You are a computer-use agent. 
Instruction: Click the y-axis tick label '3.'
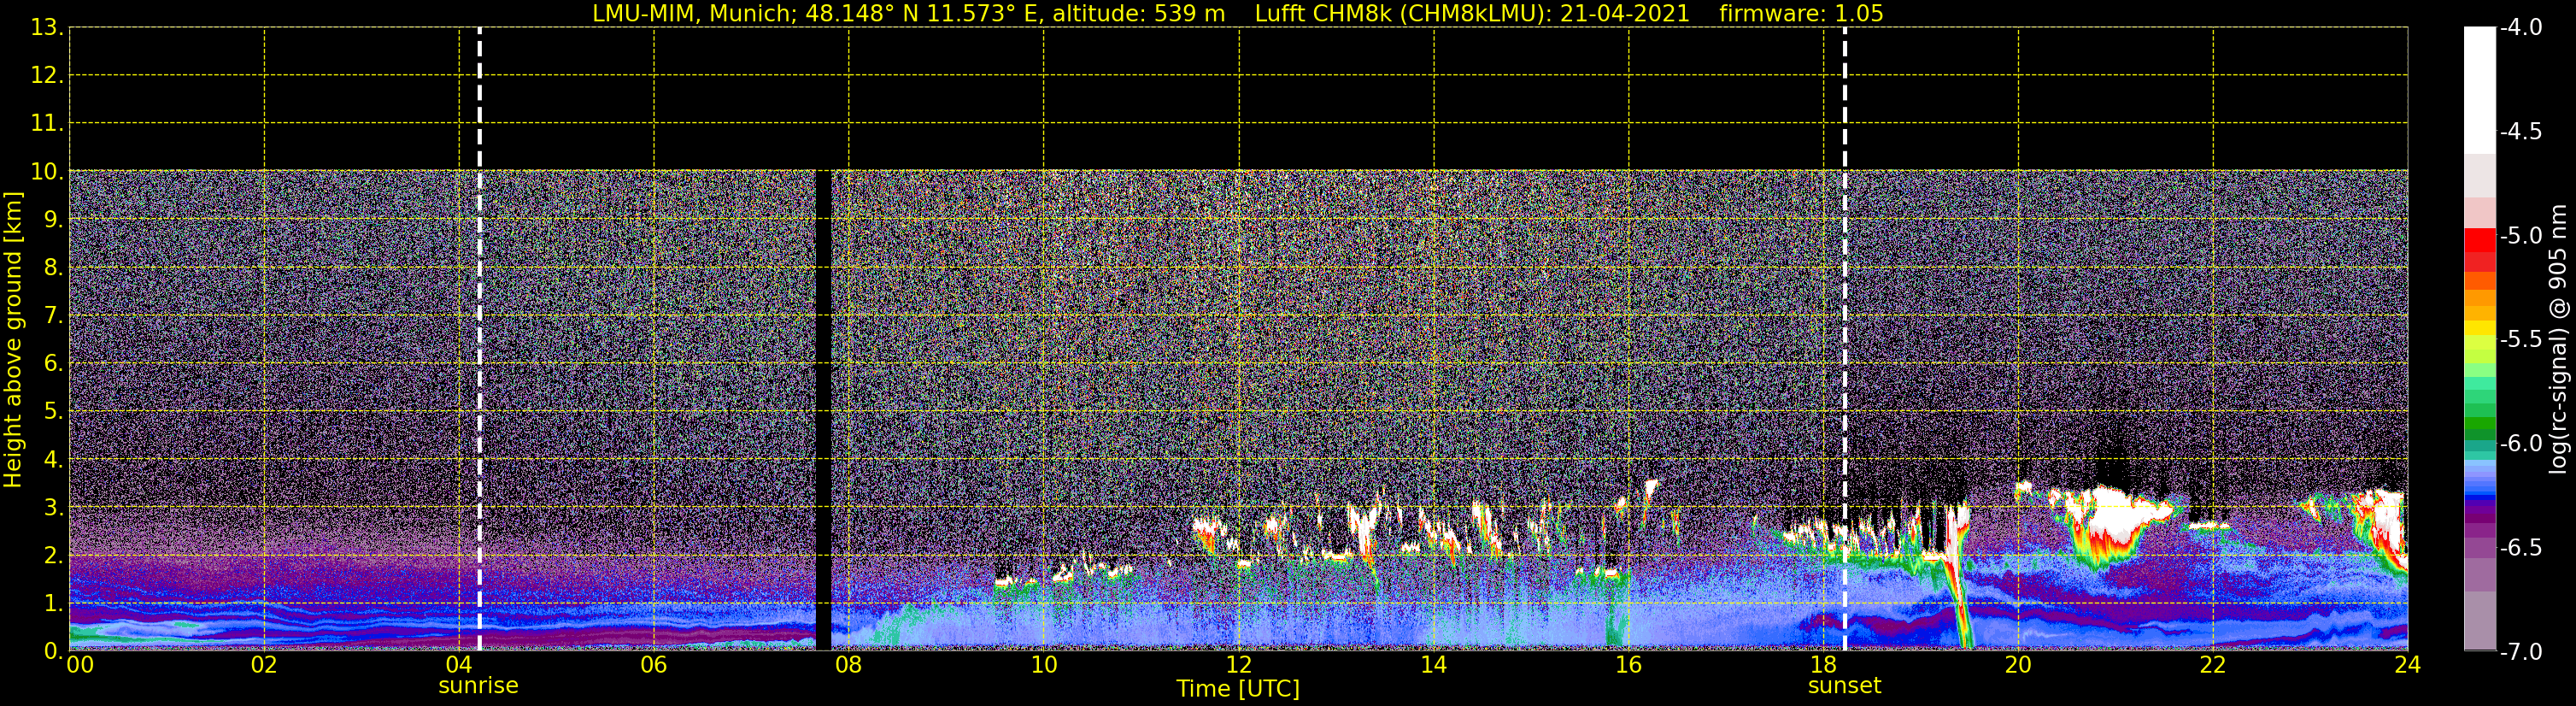(53, 508)
